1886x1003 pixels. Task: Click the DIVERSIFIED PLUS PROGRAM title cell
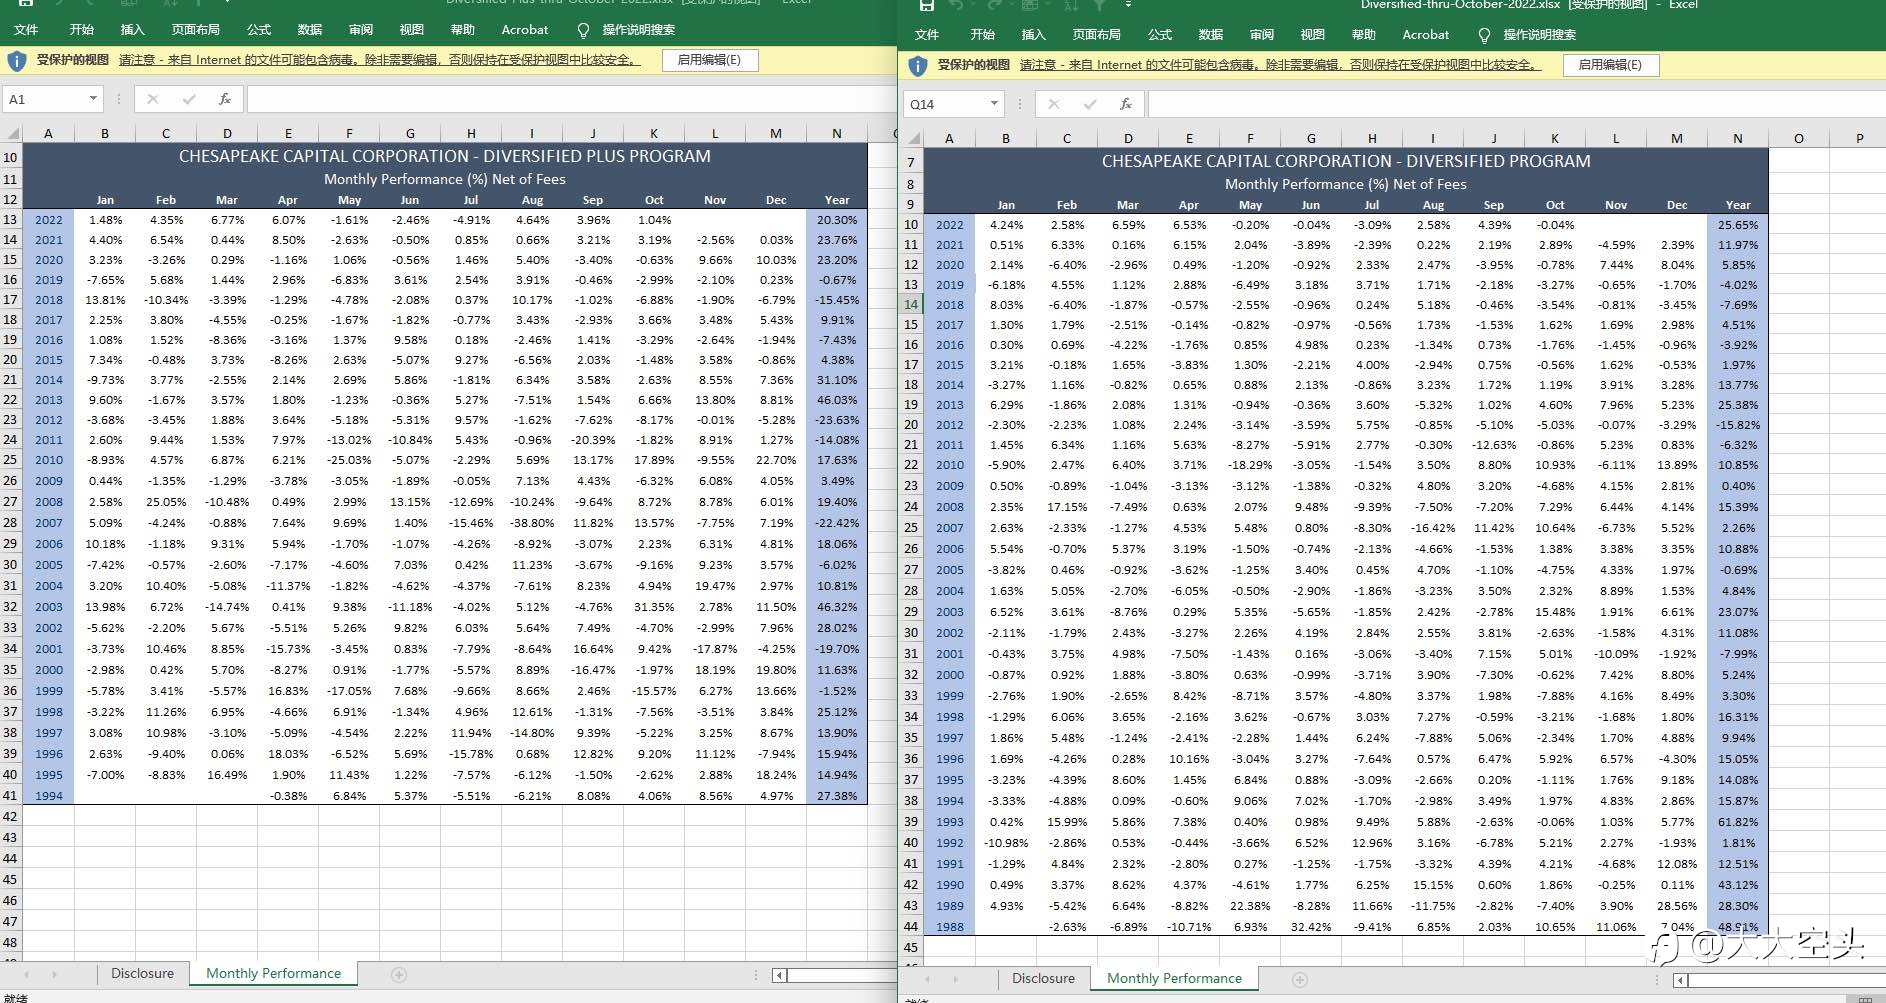[445, 156]
